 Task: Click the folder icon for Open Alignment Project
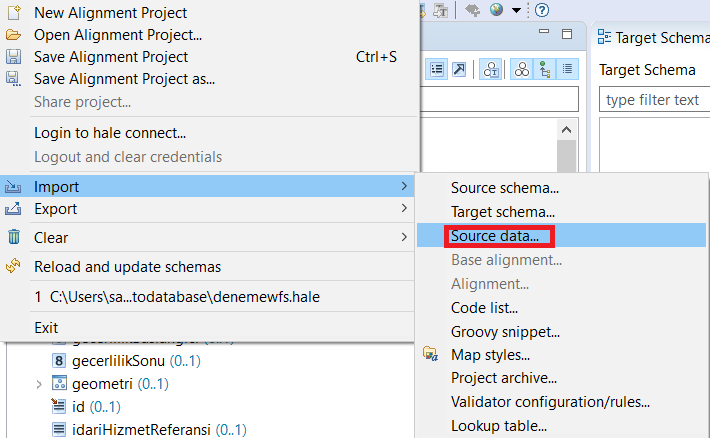[x=14, y=35]
